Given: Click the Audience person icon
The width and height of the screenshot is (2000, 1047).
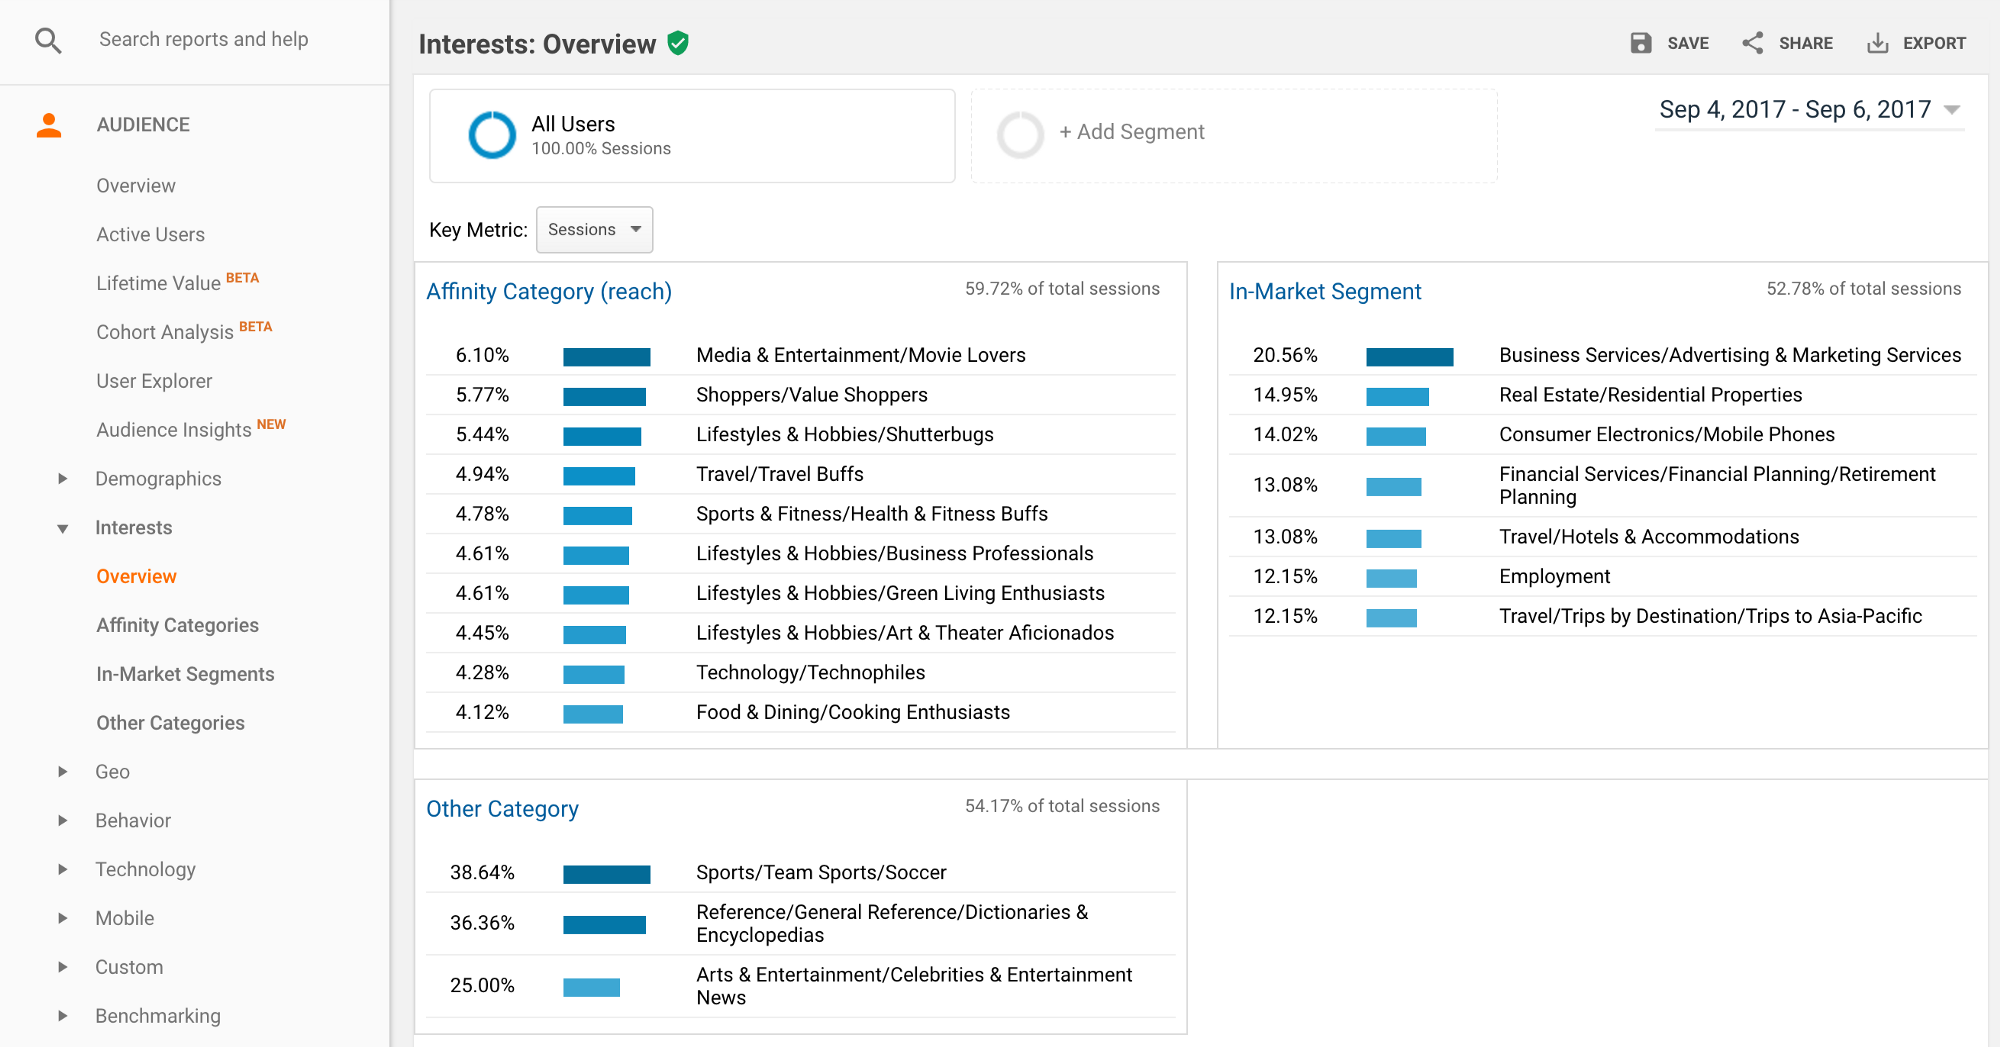Looking at the screenshot, I should coord(48,125).
